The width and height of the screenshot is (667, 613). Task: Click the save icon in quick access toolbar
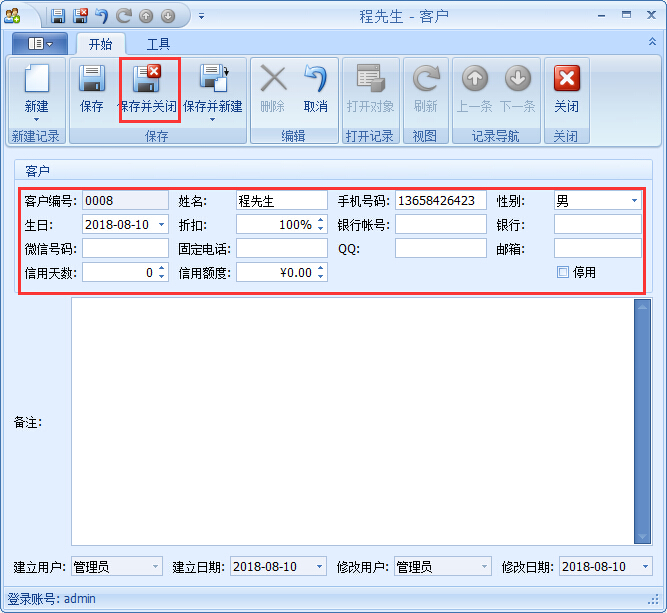58,16
